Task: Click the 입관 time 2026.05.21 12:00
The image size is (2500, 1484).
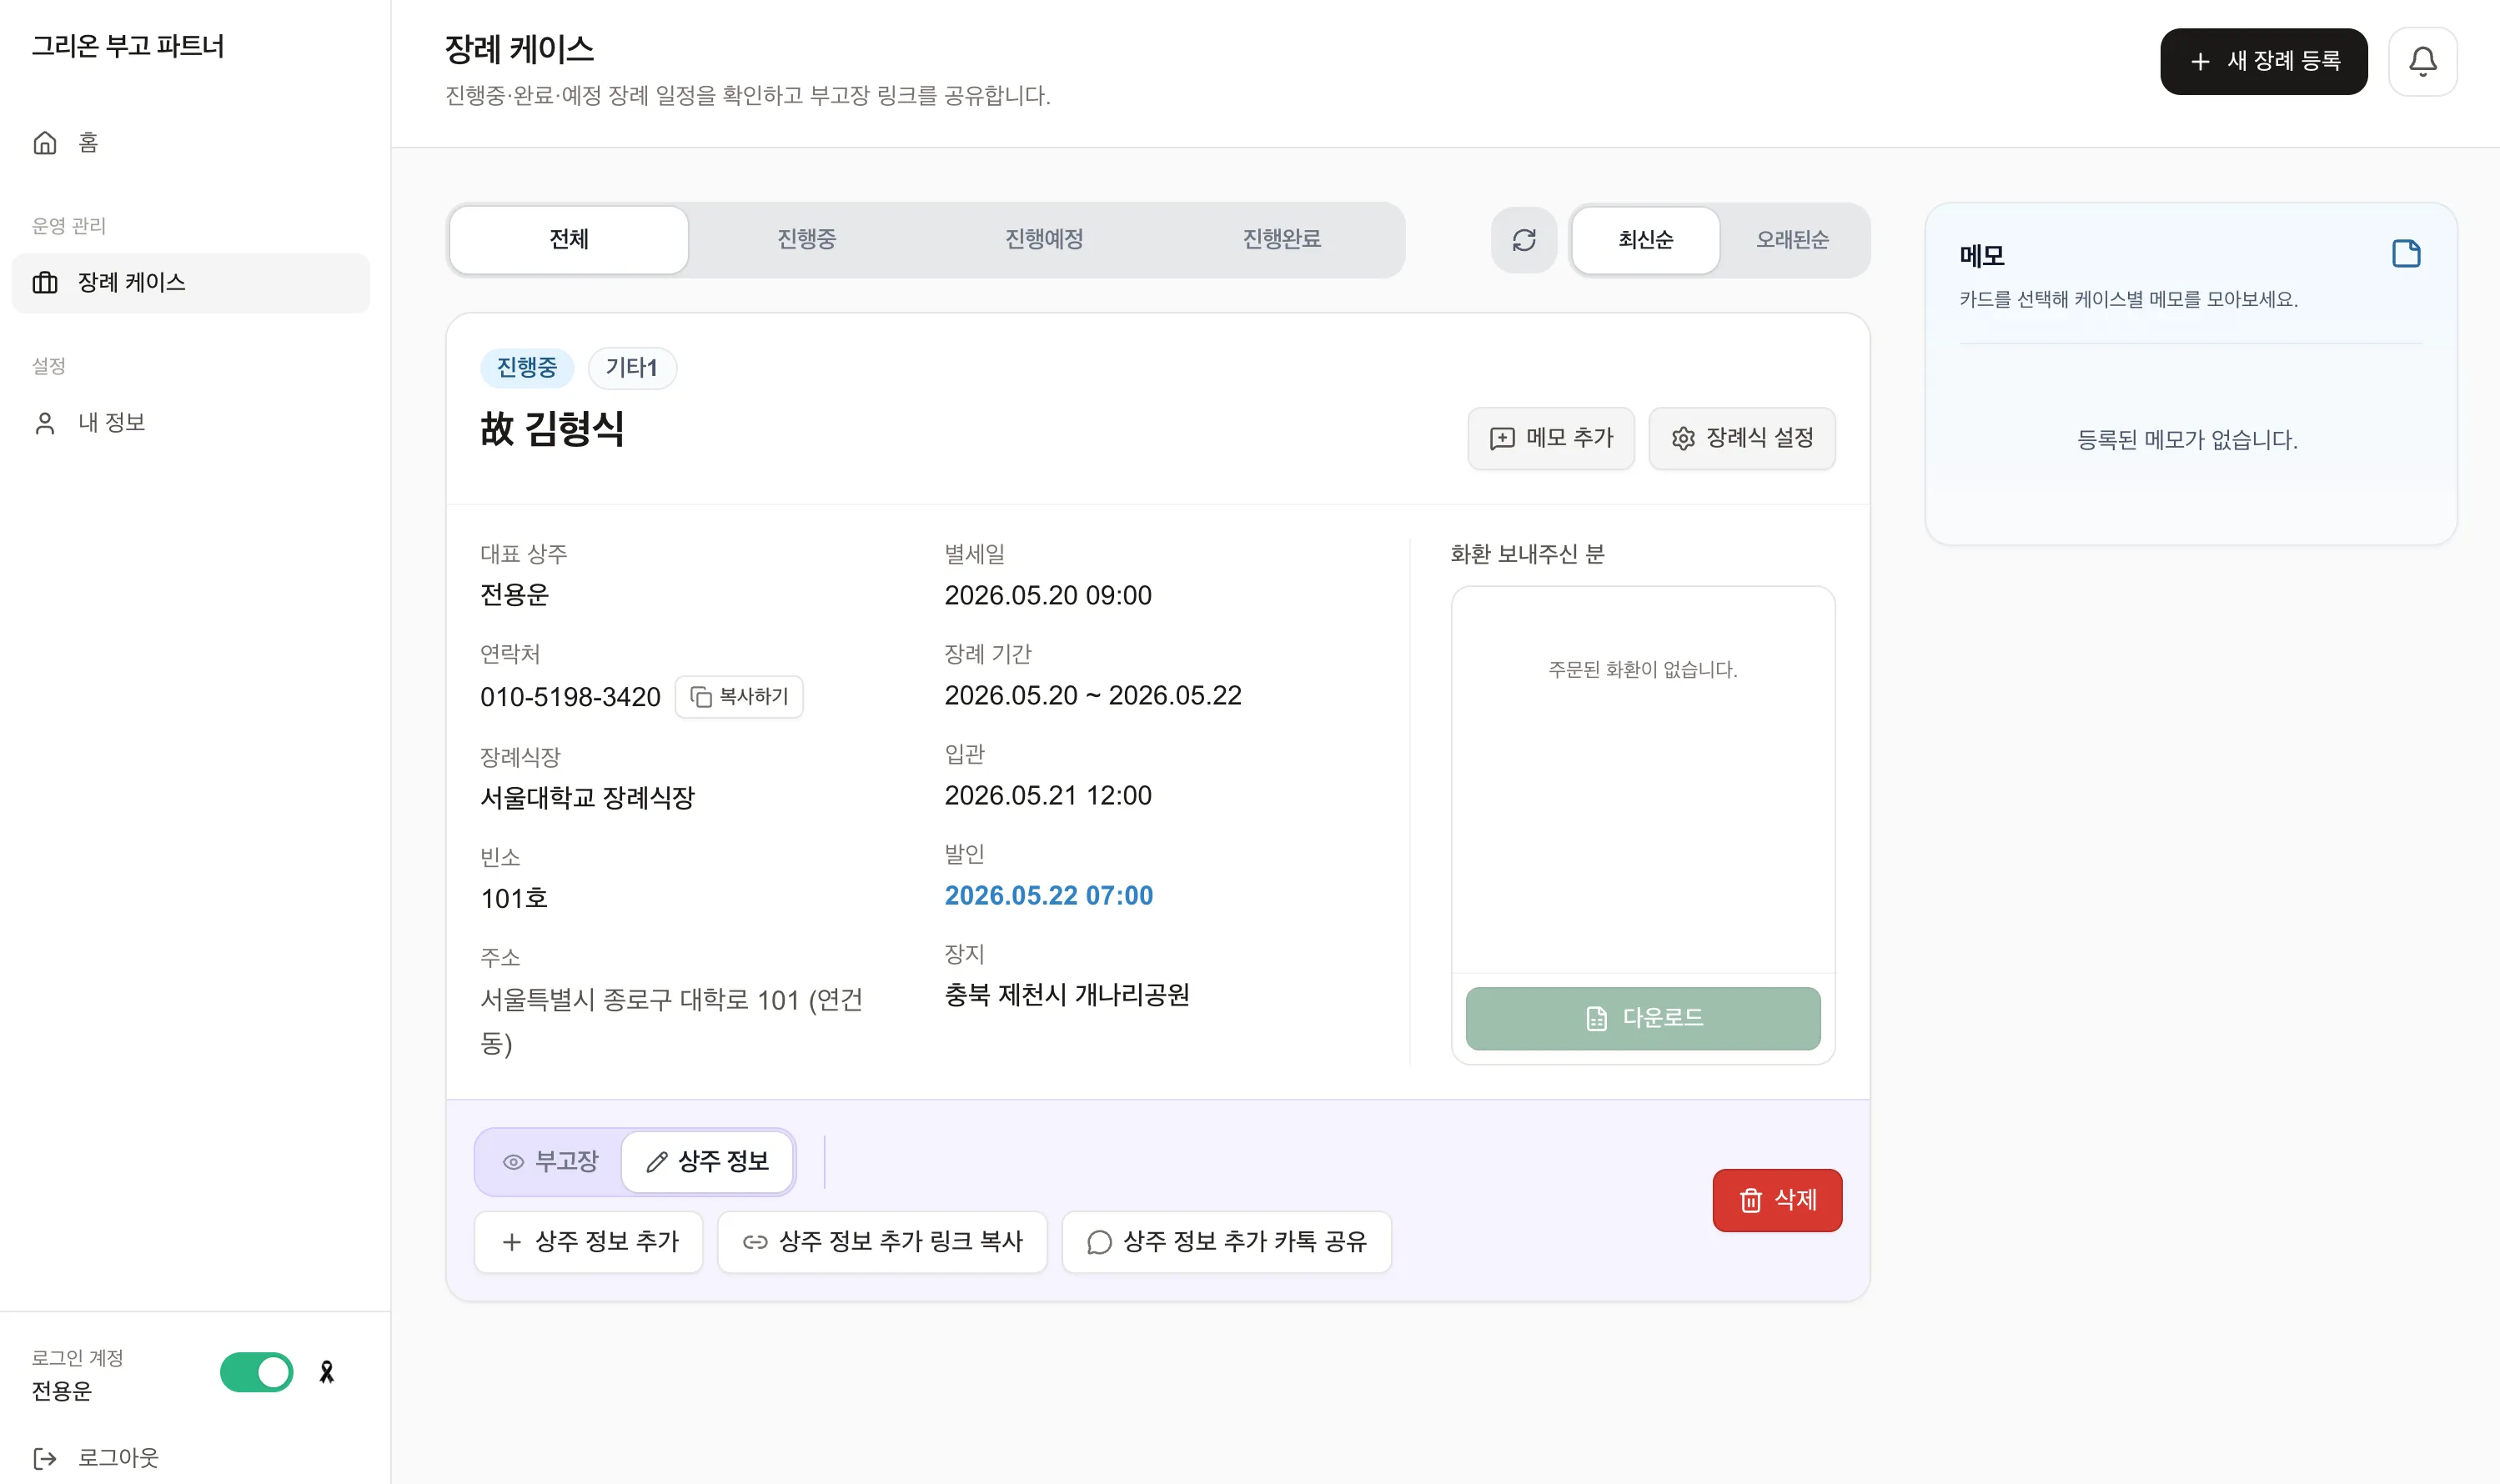Action: coord(1048,796)
